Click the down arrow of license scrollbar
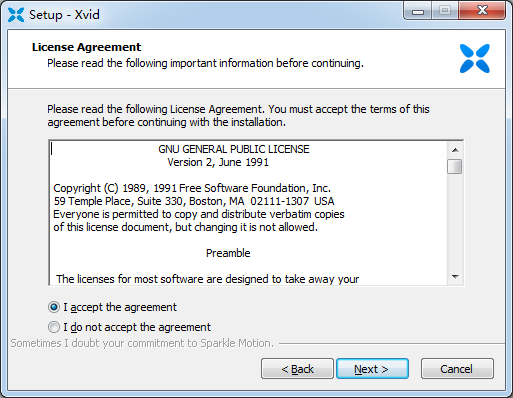Screen dimensions: 513x398 (455, 277)
